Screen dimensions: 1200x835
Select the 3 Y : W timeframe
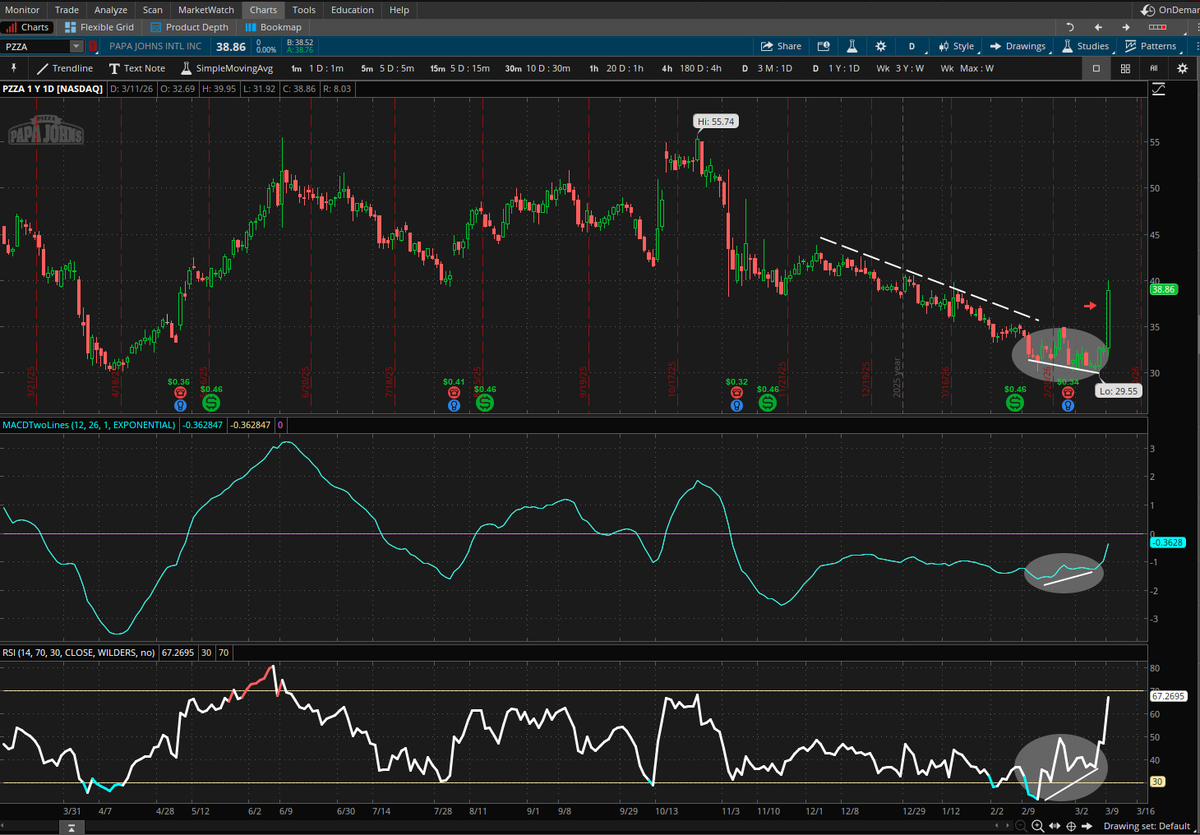[901, 68]
